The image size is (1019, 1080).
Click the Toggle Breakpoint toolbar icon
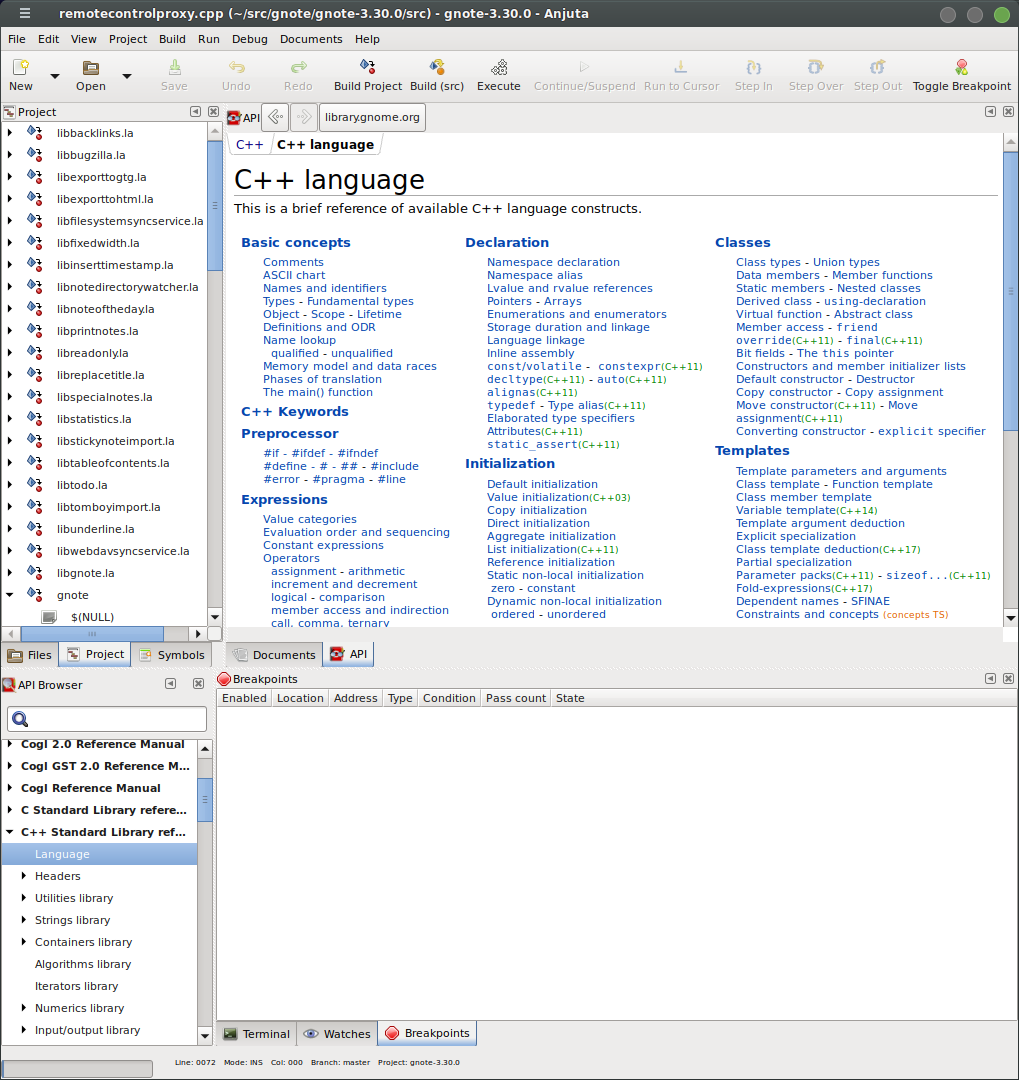[962, 67]
